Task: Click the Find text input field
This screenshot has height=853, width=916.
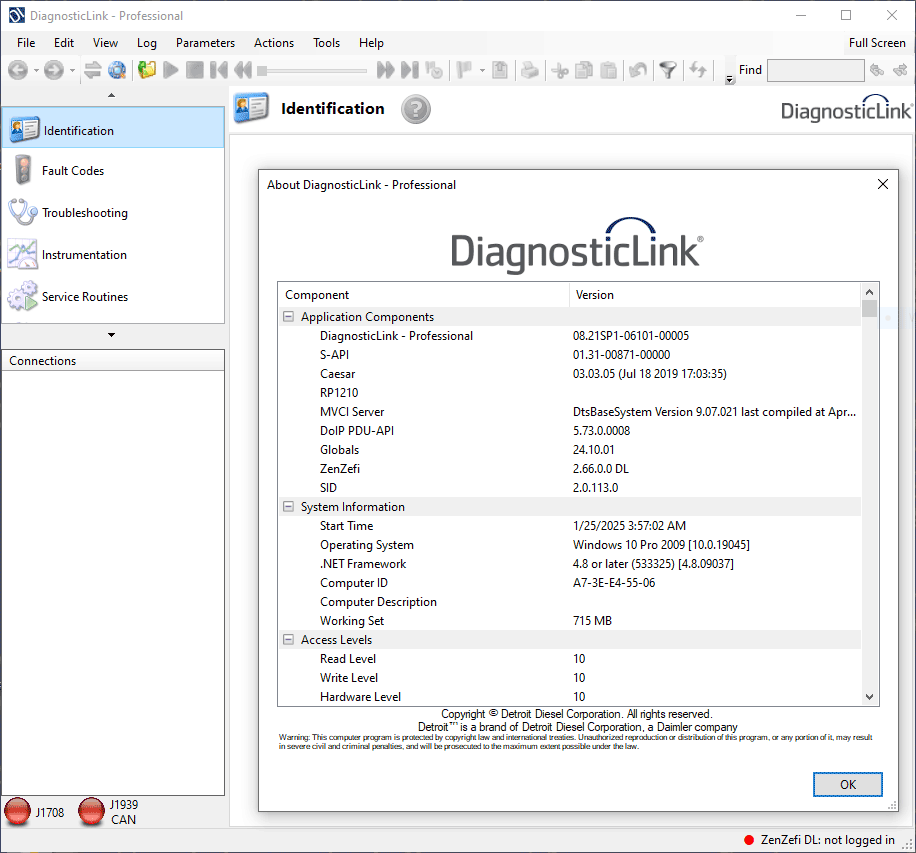Action: (x=816, y=70)
